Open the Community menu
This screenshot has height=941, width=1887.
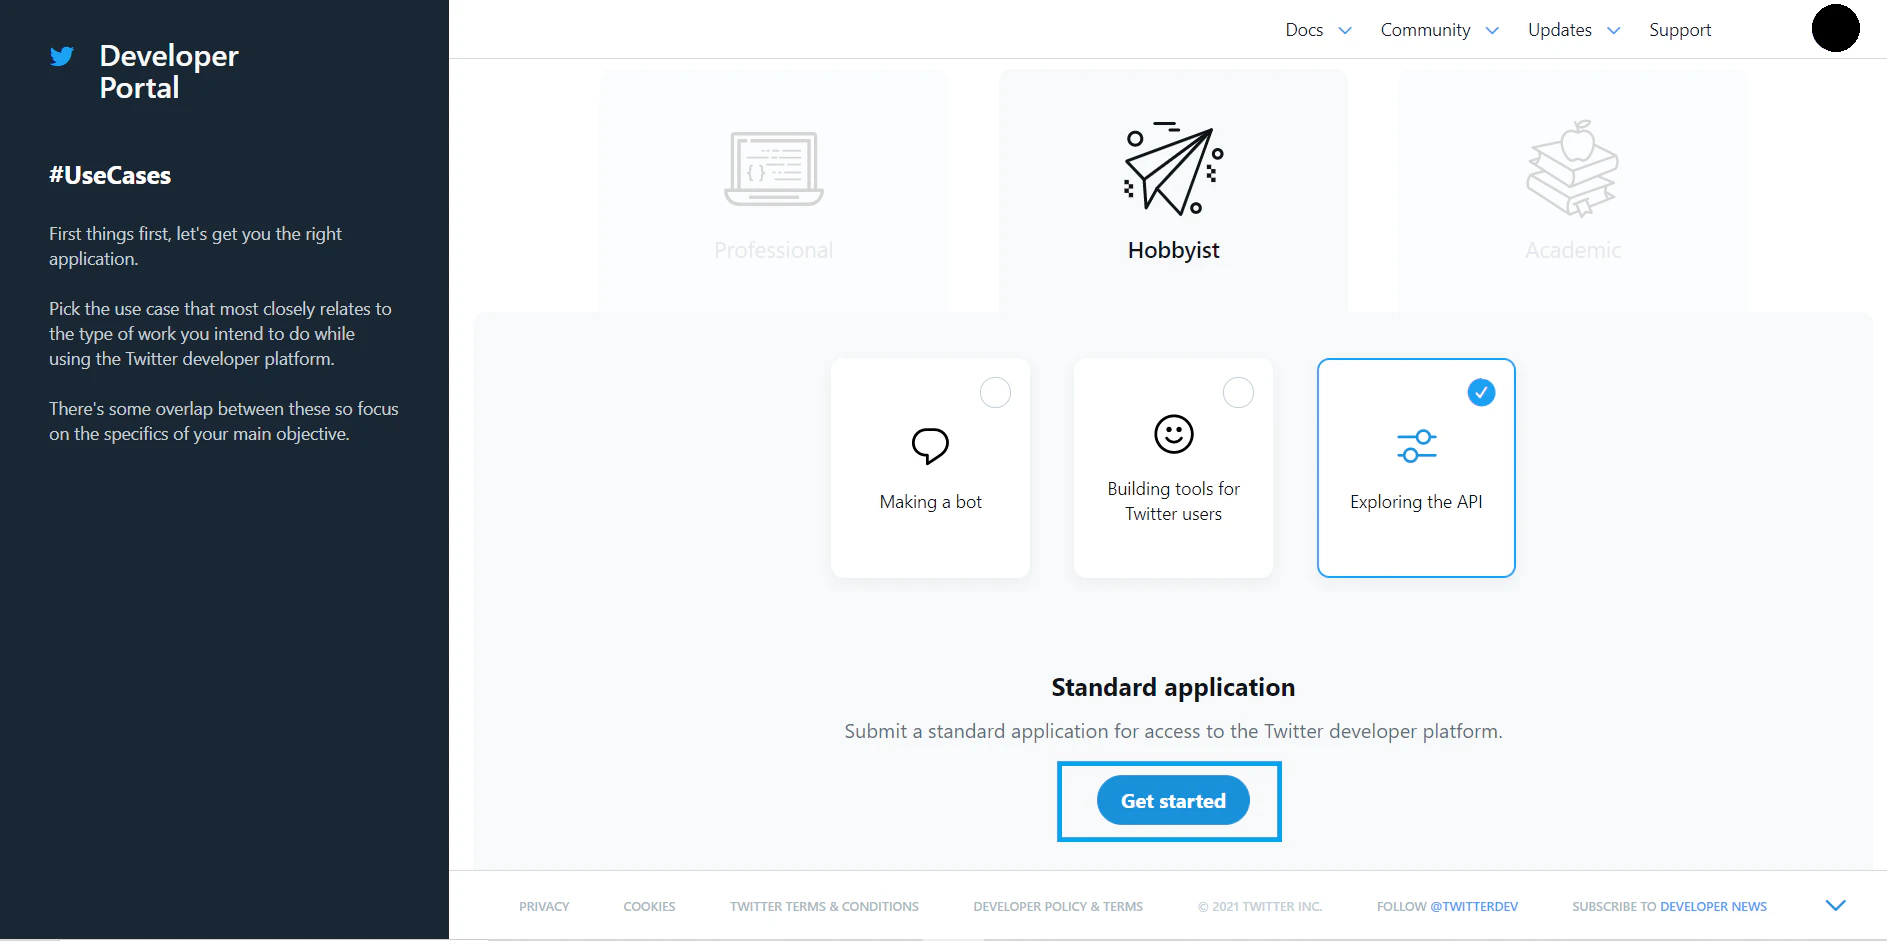tap(1425, 30)
